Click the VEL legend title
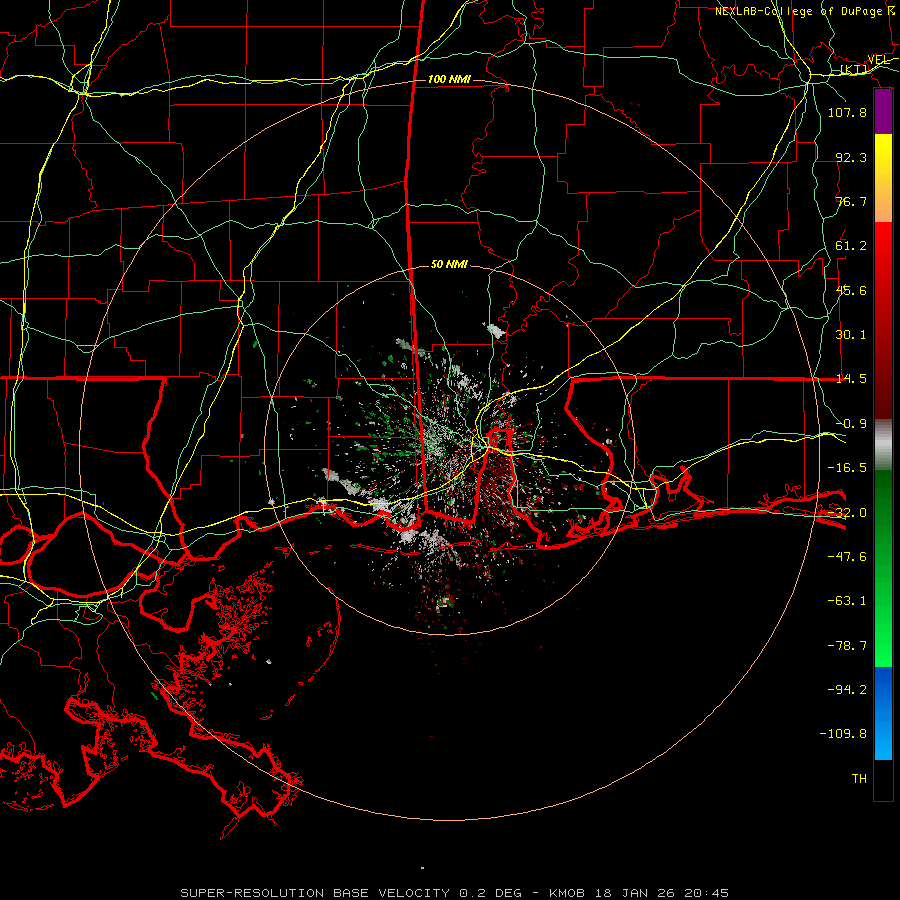The width and height of the screenshot is (900, 900). pos(878,59)
